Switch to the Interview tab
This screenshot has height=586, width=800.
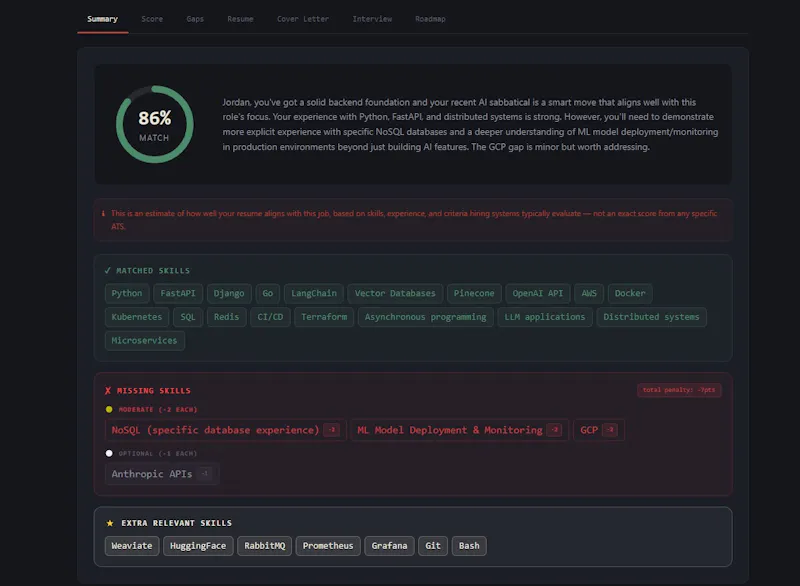372,19
